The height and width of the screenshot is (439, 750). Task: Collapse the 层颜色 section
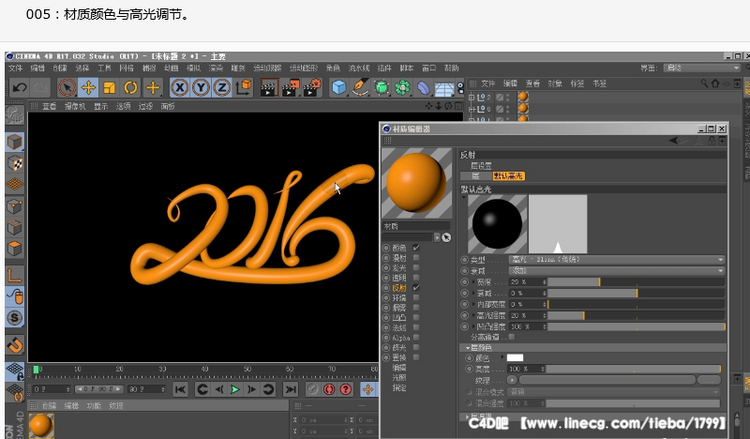tap(467, 348)
